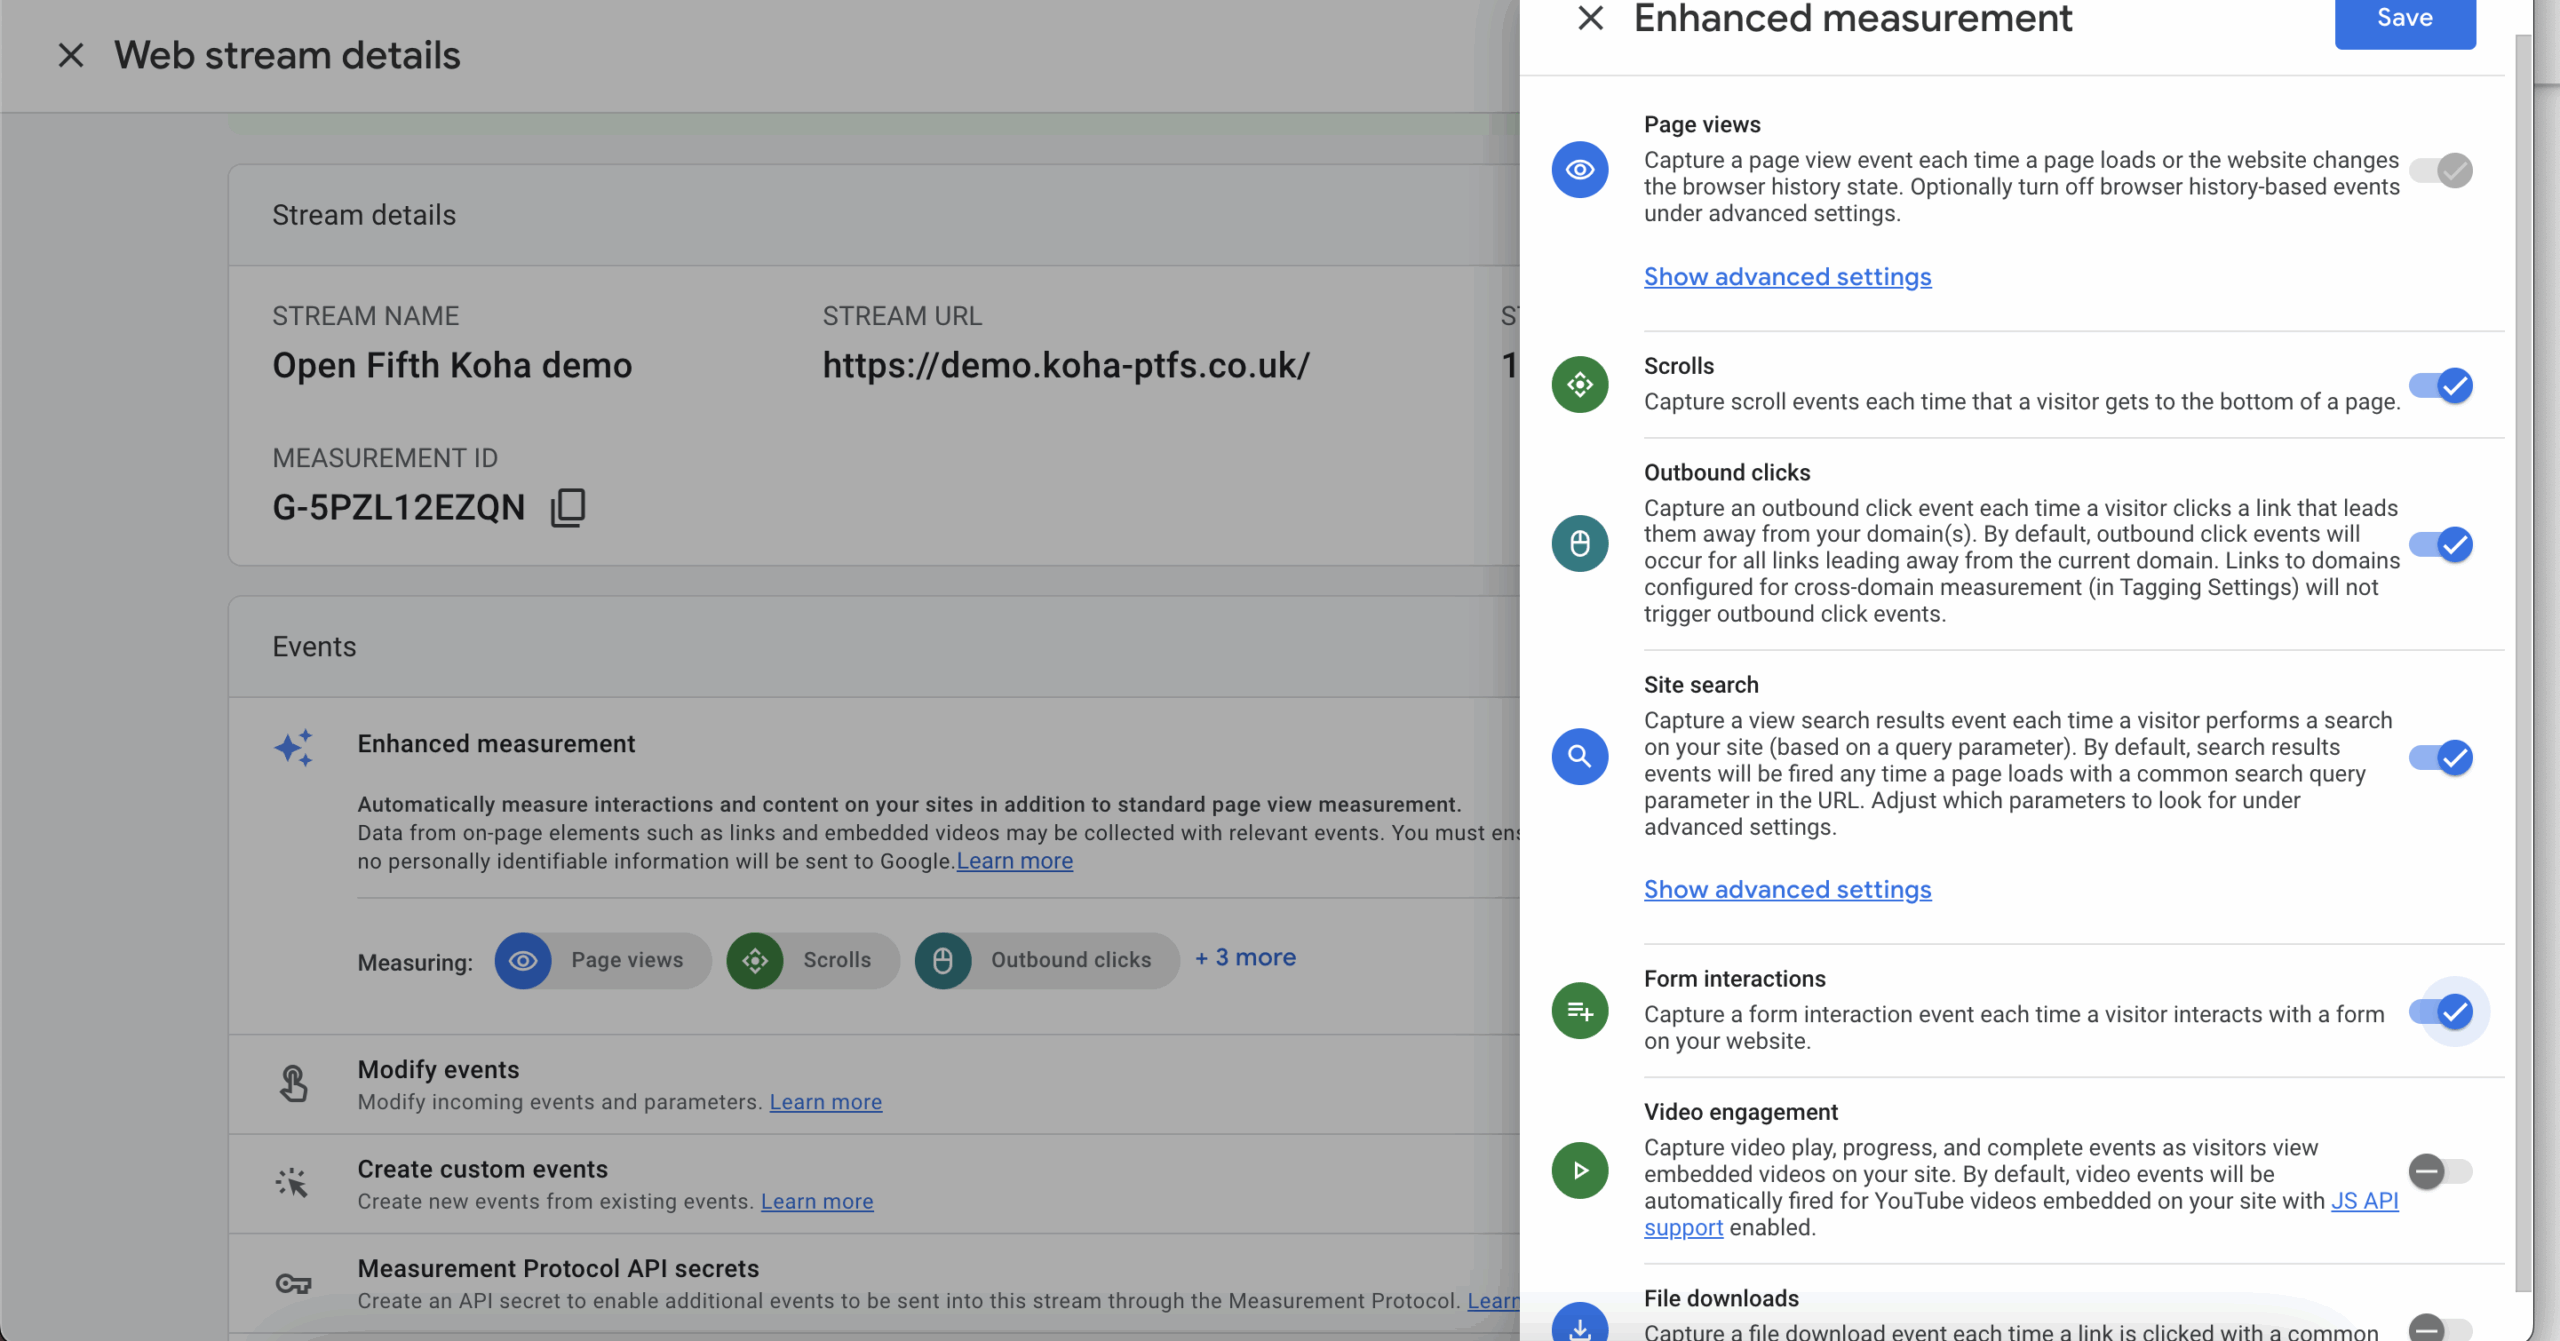Image resolution: width=2560 pixels, height=1341 pixels.
Task: Click the Site search magnifier icon
Action: click(x=1580, y=756)
